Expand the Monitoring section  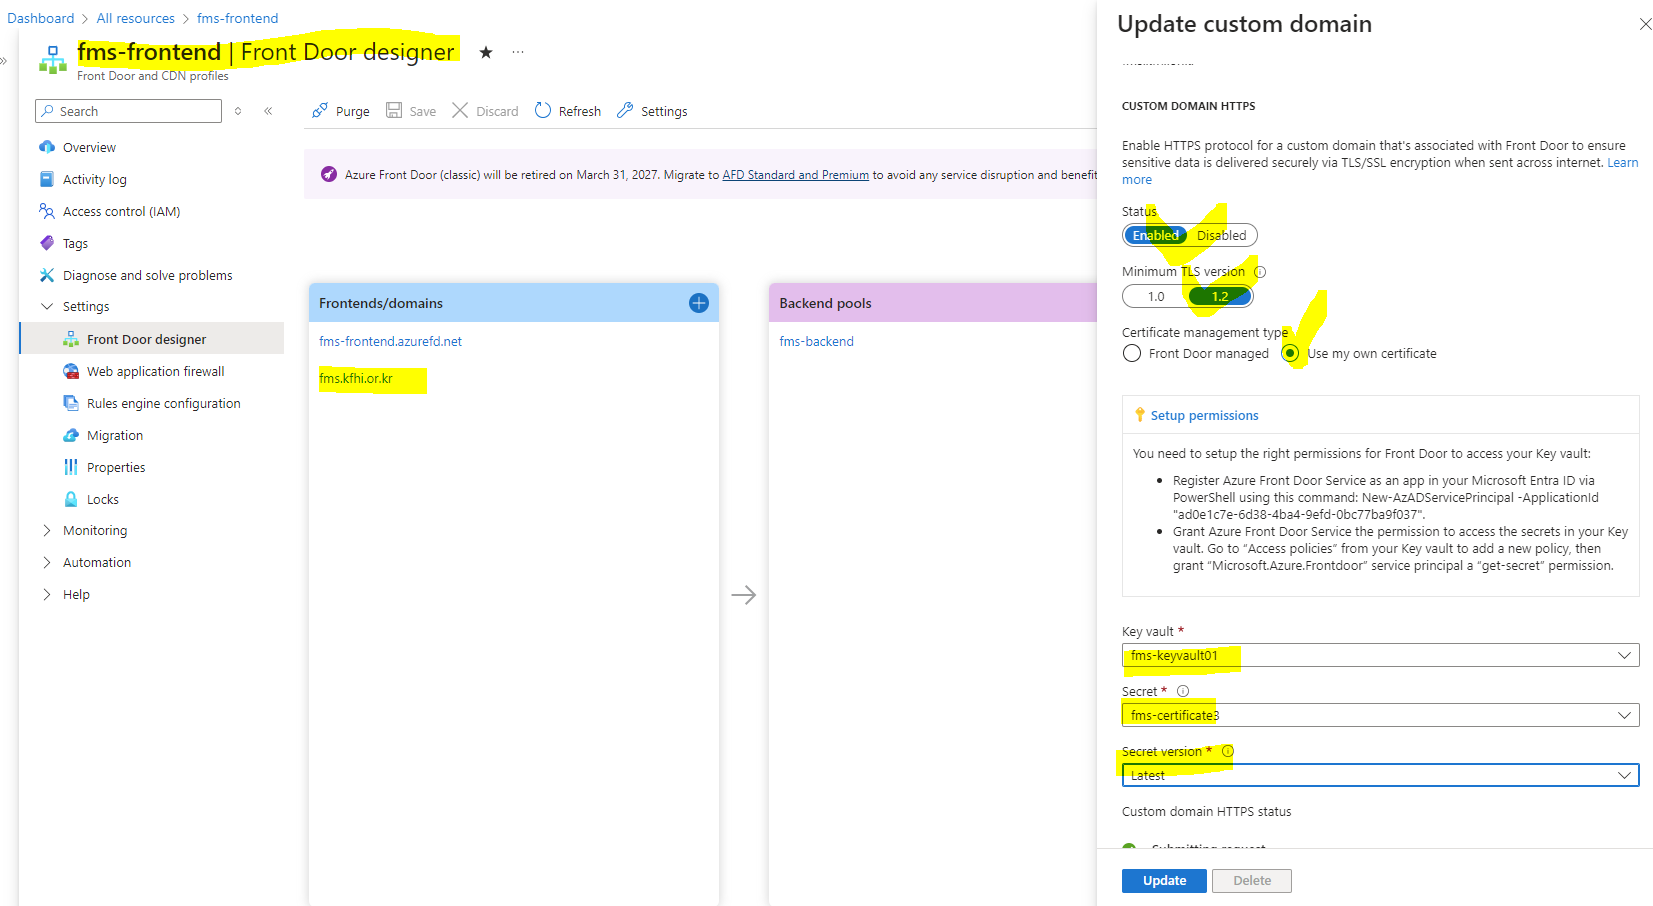point(47,531)
